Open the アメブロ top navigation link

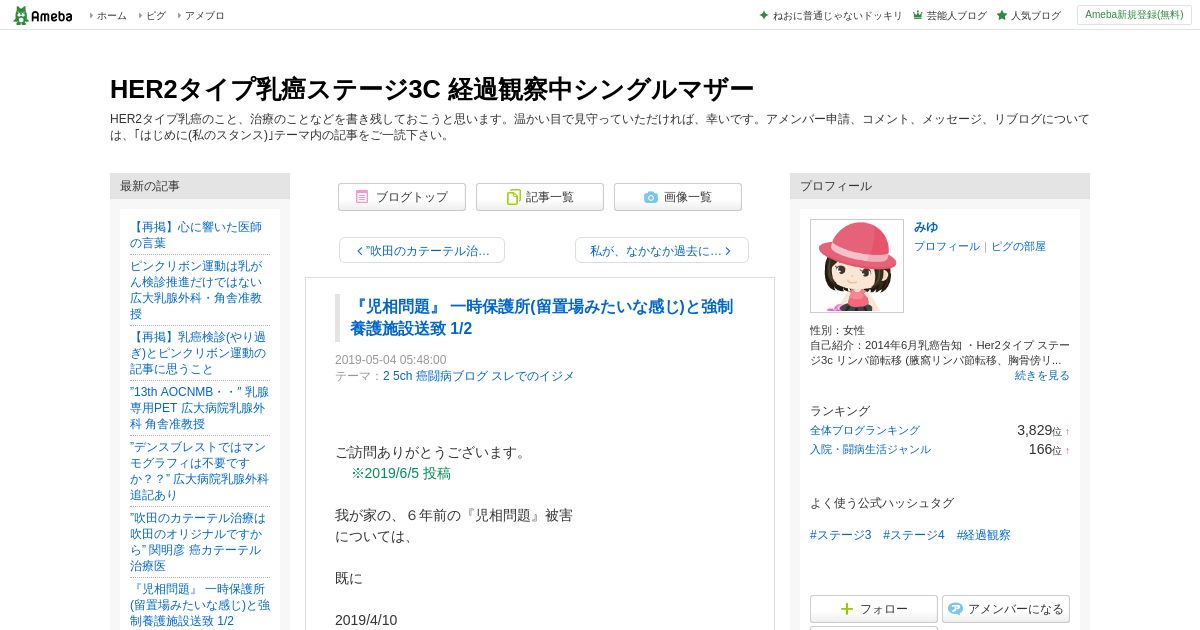(x=205, y=15)
